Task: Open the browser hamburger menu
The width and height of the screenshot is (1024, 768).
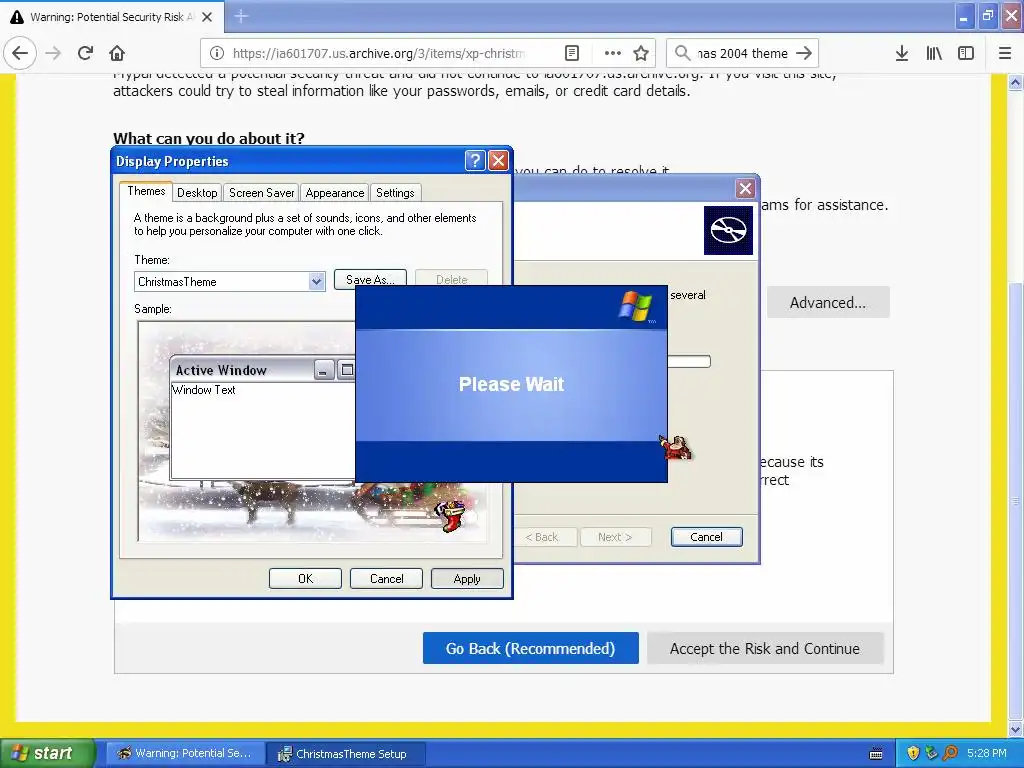Action: (1005, 53)
